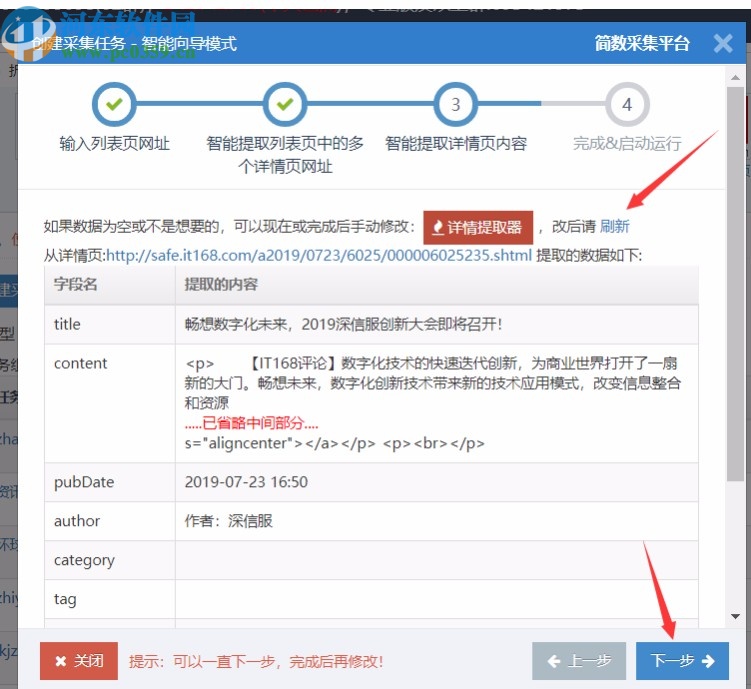Click the 关闭 button

click(79, 661)
